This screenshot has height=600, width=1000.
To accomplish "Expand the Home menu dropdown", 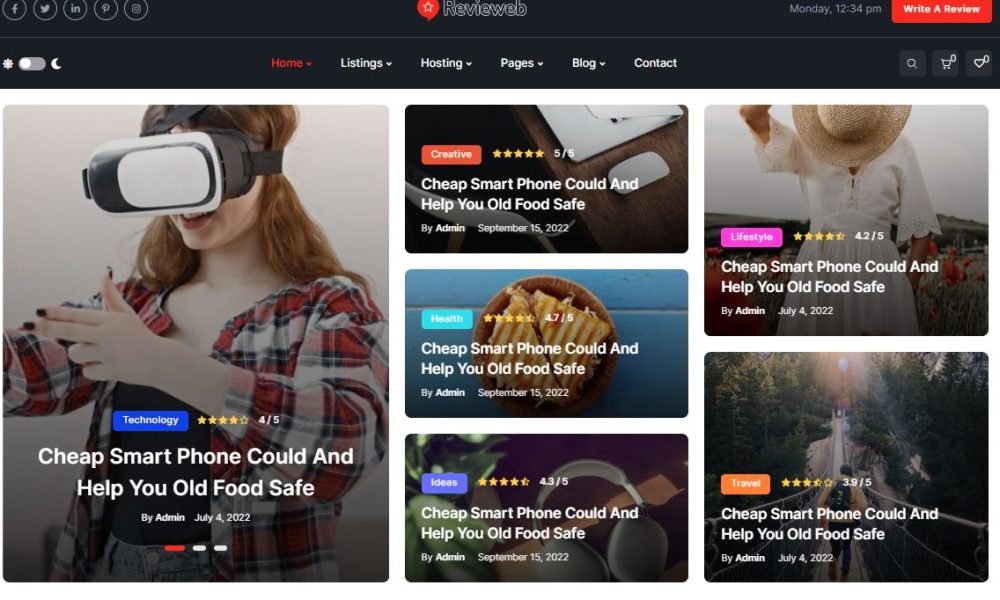I will 291,63.
